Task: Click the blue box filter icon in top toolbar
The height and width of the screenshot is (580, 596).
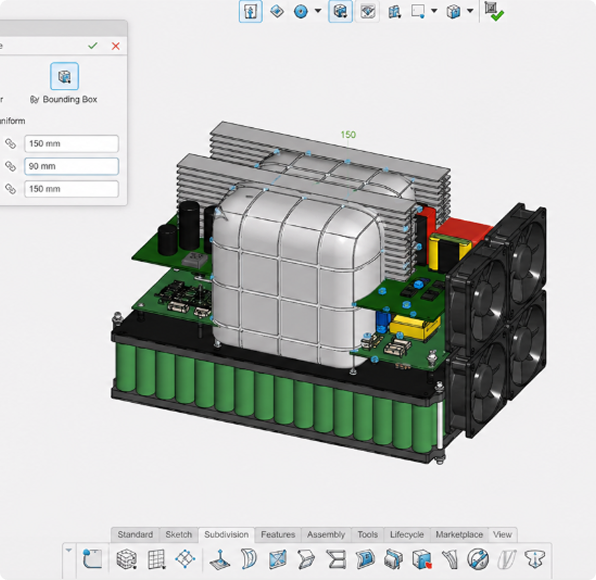Action: (395, 12)
